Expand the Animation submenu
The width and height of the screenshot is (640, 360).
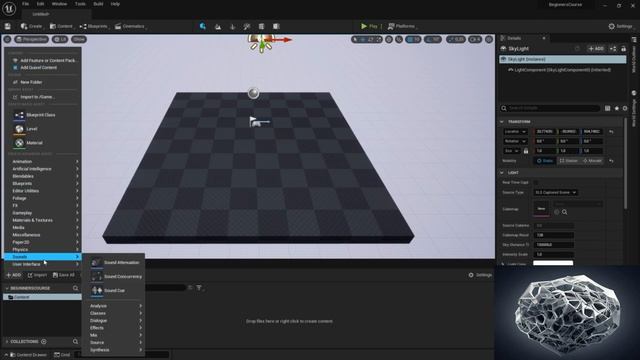[43, 162]
